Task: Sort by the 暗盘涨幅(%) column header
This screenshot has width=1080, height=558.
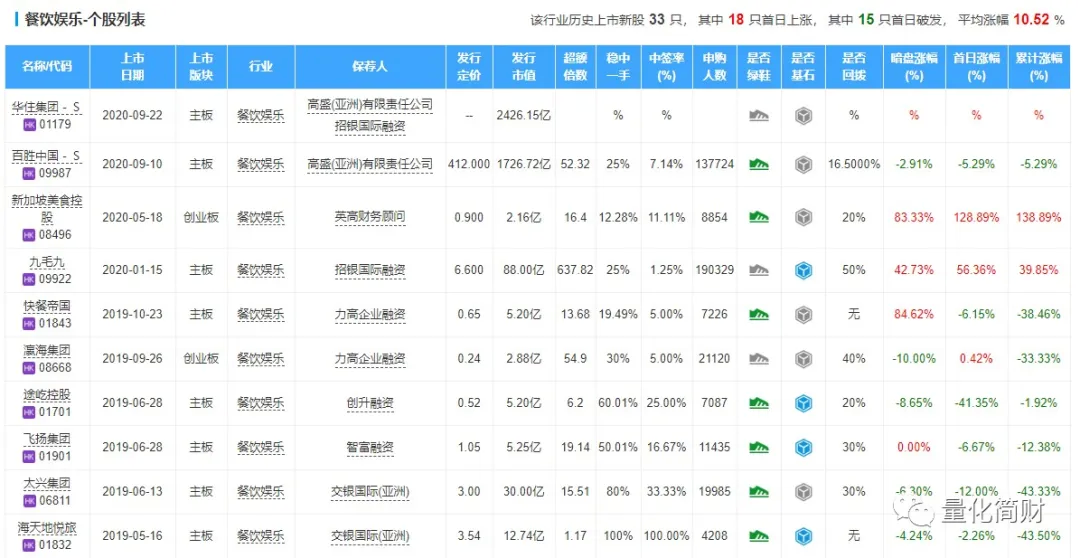Action: click(914, 67)
